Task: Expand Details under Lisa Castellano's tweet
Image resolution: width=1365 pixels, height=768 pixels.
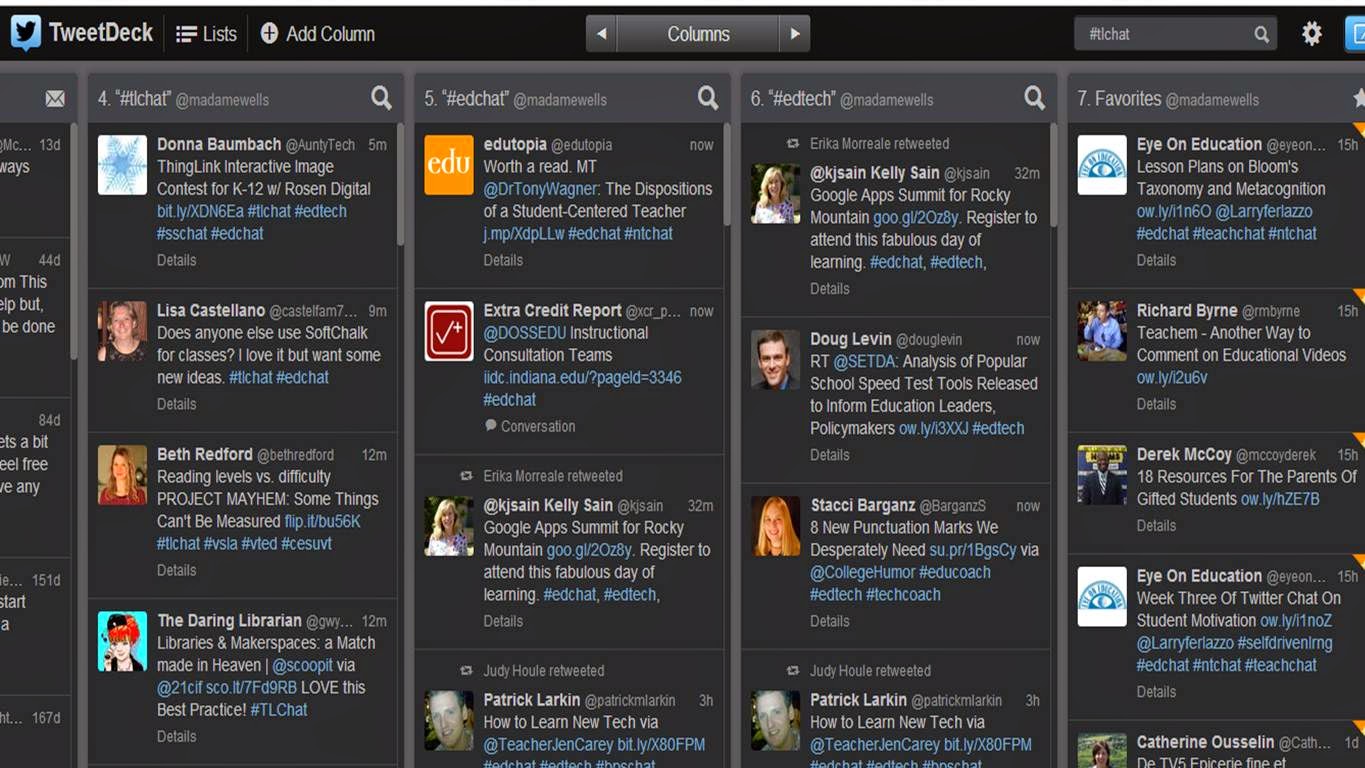Action: click(x=176, y=404)
